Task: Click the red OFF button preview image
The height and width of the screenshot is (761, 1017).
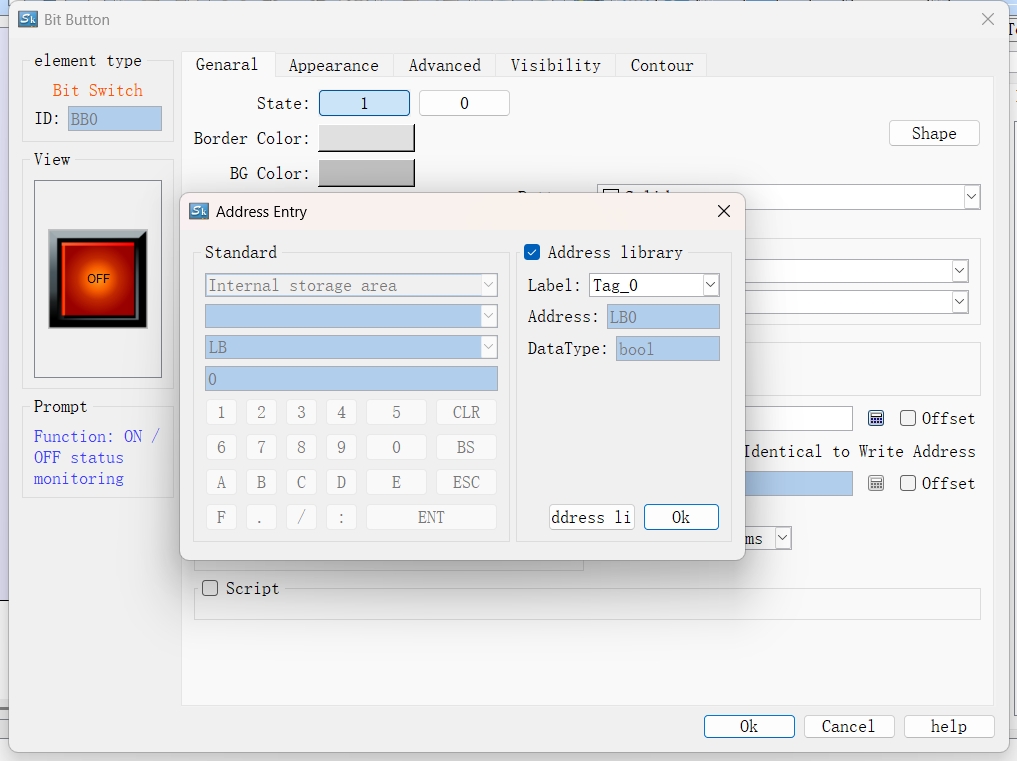Action: coord(98,279)
